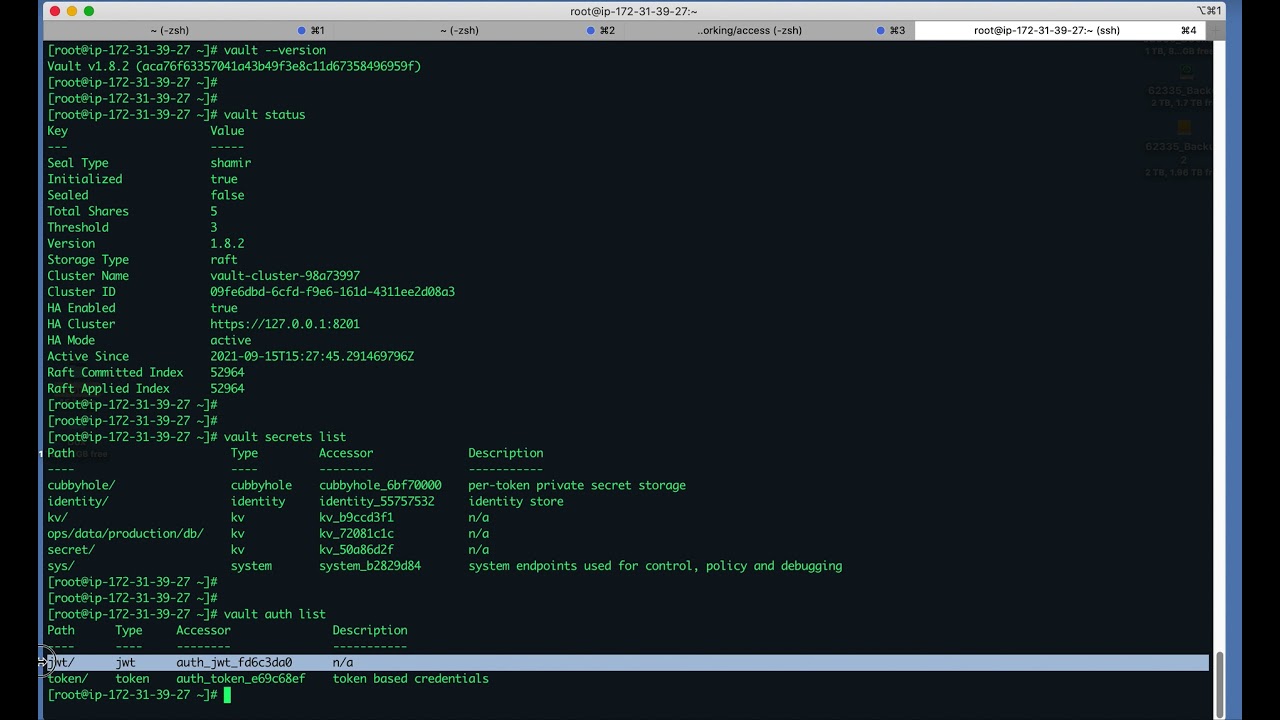Click the Version value '1.8.2'
Screen dimensions: 1280x720
tap(227, 243)
